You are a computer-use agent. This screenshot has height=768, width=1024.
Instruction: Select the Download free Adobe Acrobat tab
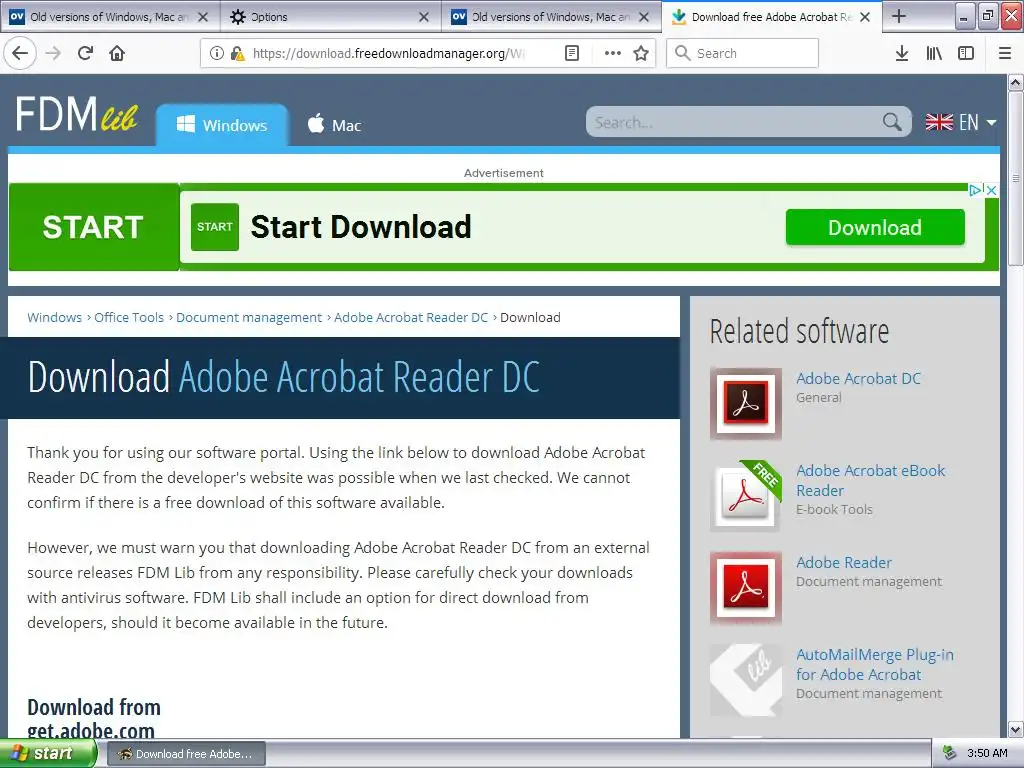[771, 16]
